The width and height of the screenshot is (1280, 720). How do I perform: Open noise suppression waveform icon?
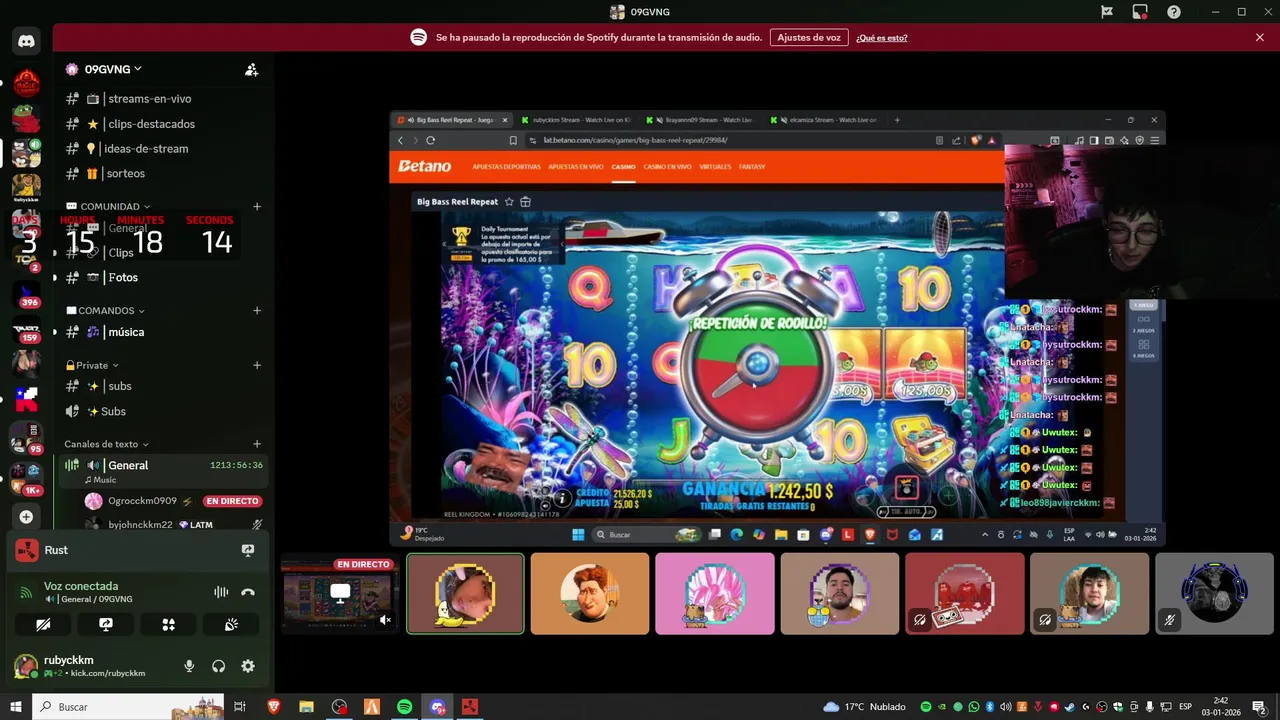(221, 592)
